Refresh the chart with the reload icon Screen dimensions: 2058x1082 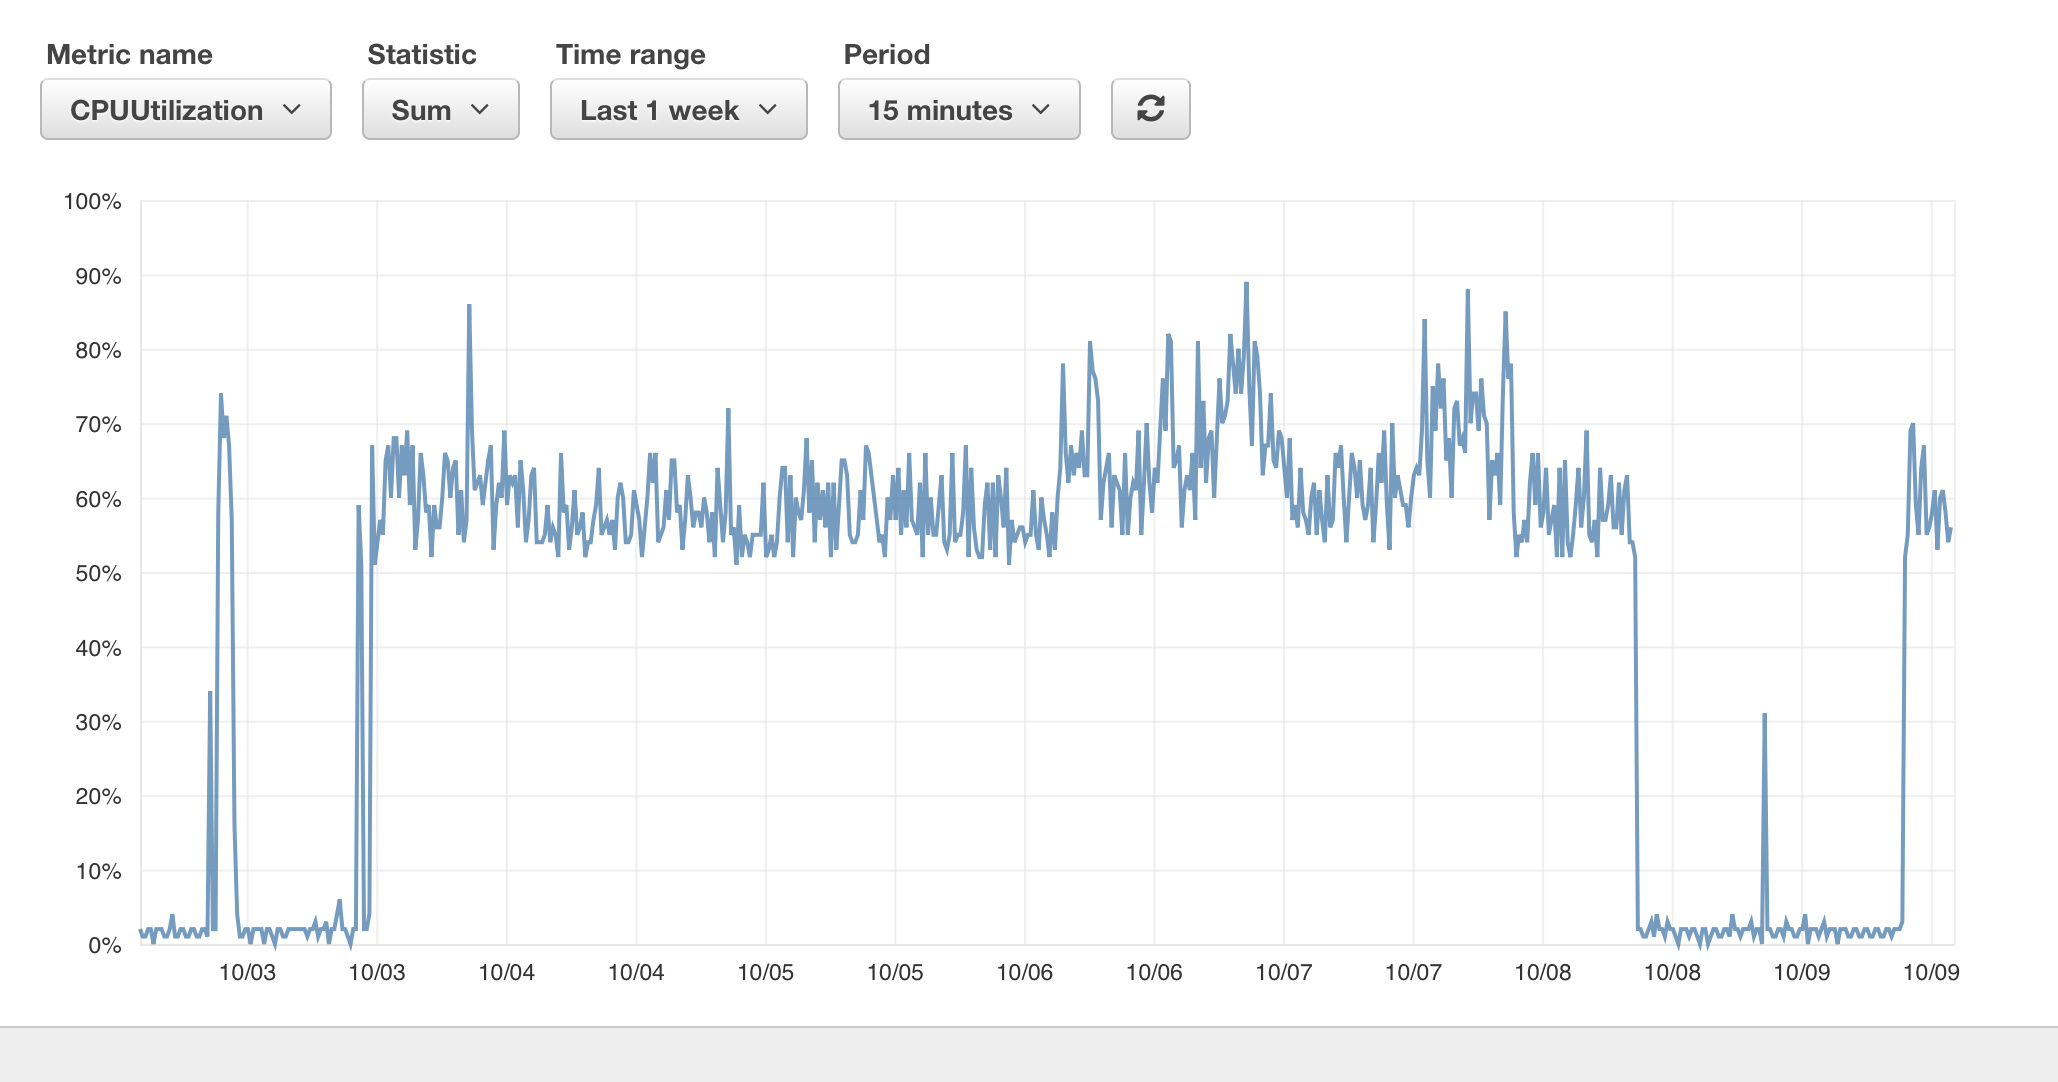[x=1150, y=109]
